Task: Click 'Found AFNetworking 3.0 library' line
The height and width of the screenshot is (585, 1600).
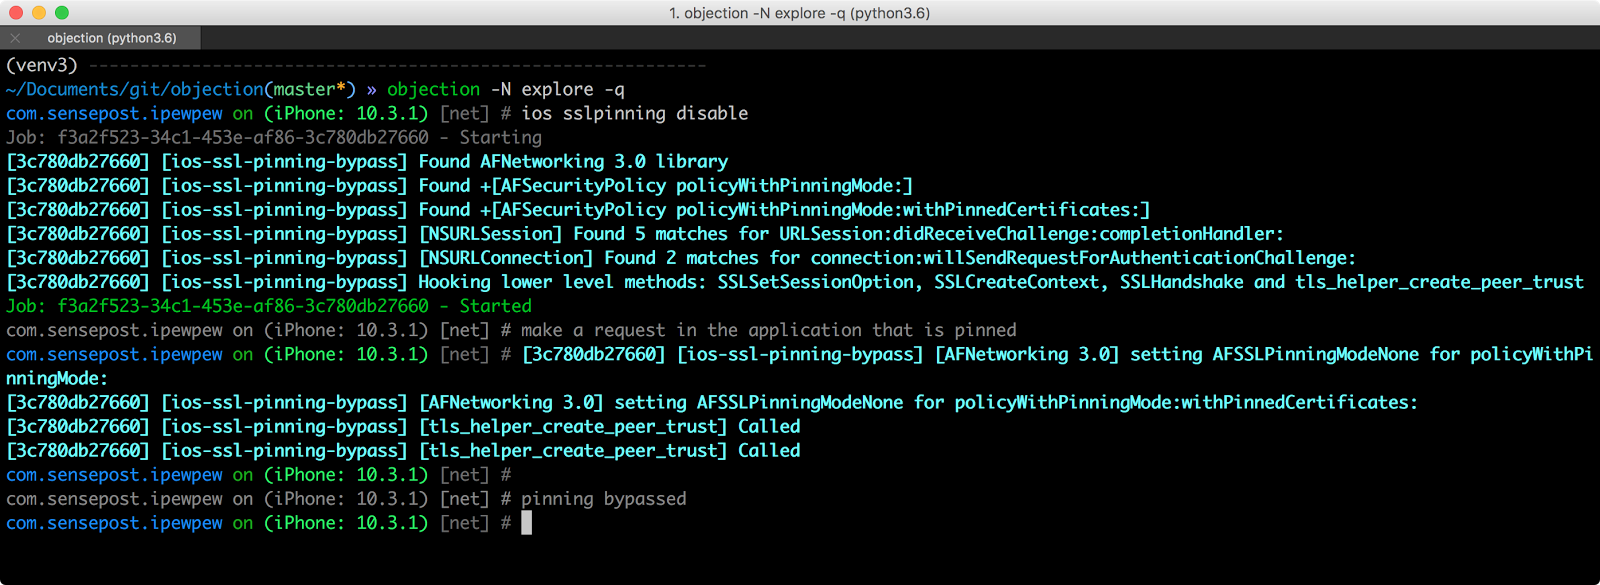Action: (x=367, y=161)
